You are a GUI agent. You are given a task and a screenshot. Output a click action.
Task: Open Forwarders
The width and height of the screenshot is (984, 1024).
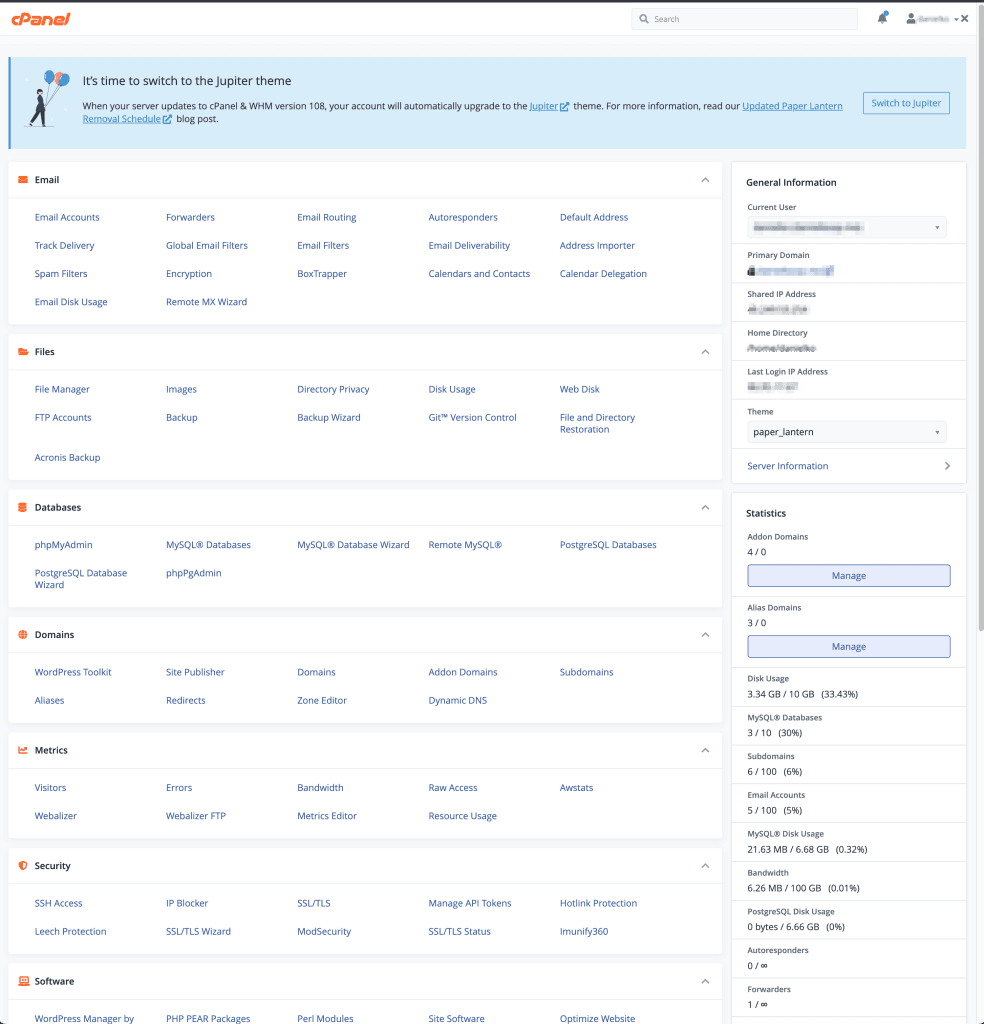click(190, 217)
